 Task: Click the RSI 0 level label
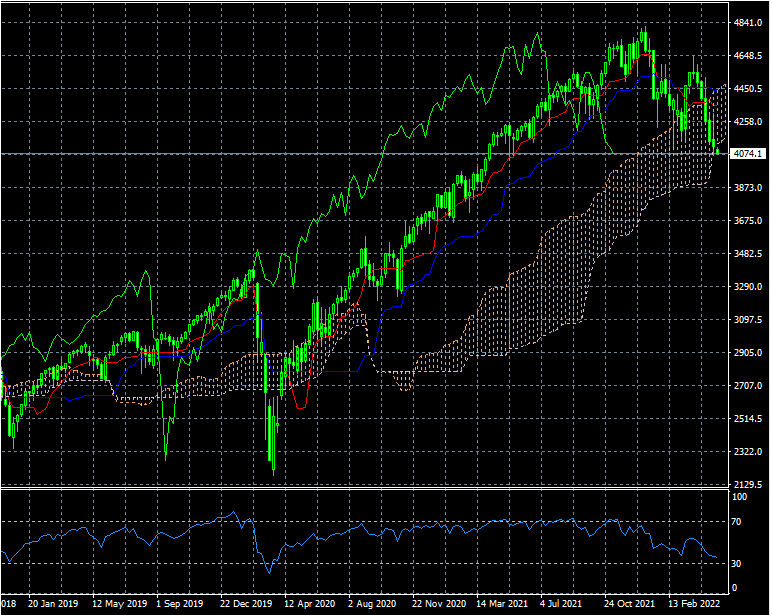pos(735,587)
